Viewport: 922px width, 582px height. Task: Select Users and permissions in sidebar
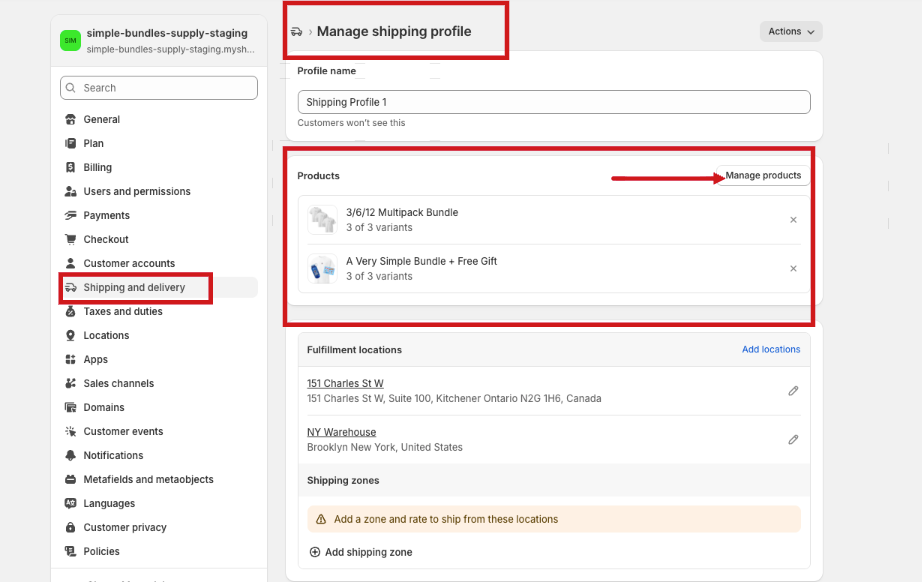coord(137,192)
